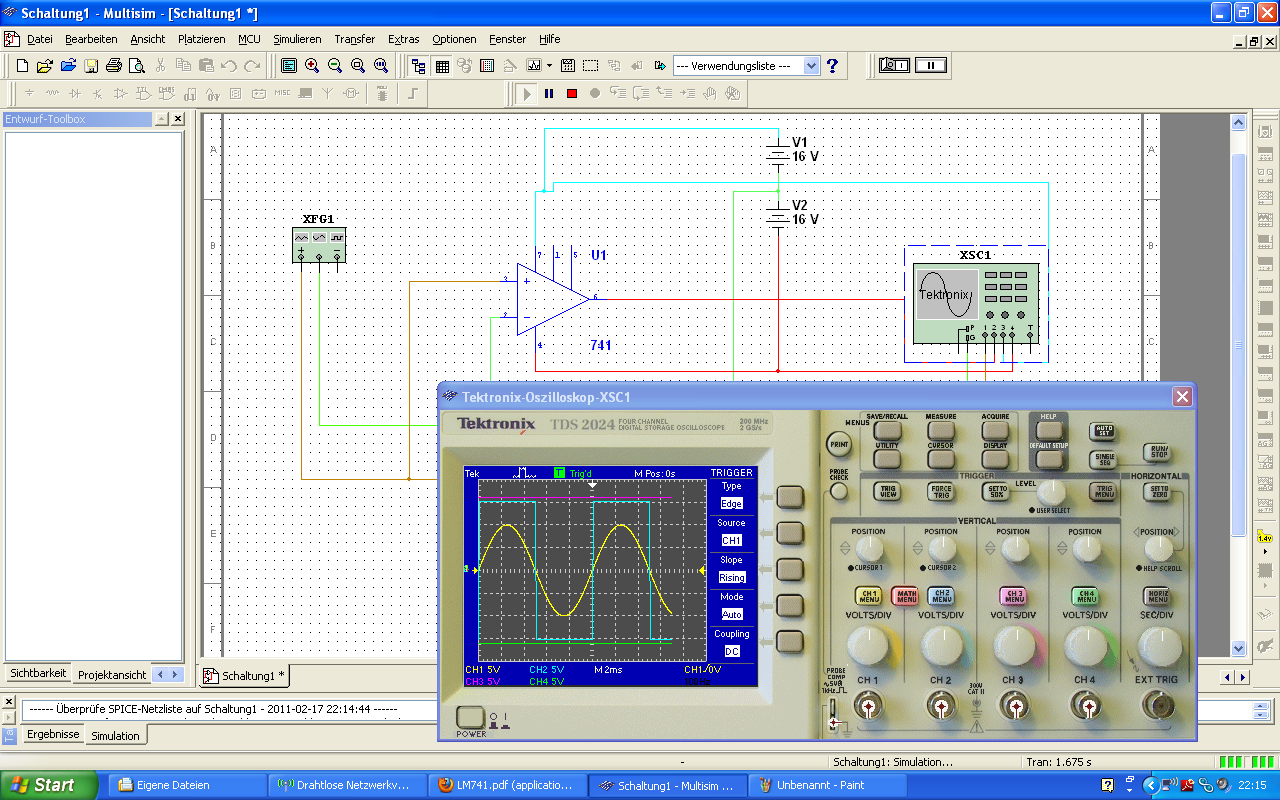
Task: Switch to the Ergebnisse tab
Action: [53, 734]
